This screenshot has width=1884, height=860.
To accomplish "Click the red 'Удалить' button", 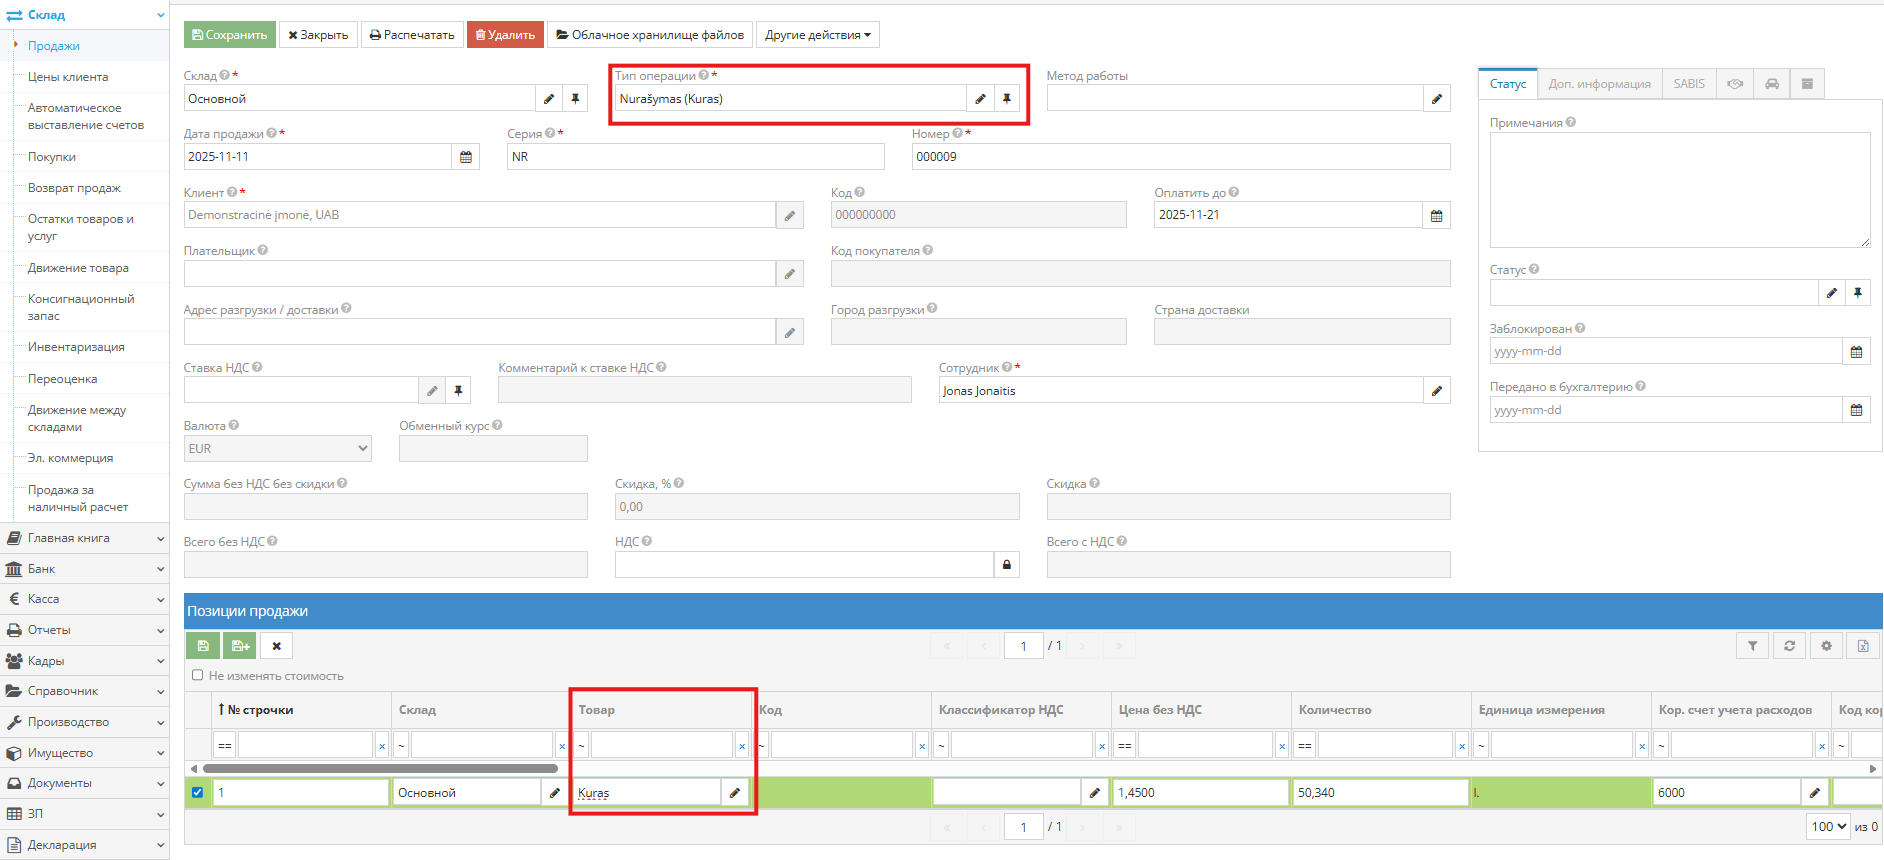I will (505, 35).
